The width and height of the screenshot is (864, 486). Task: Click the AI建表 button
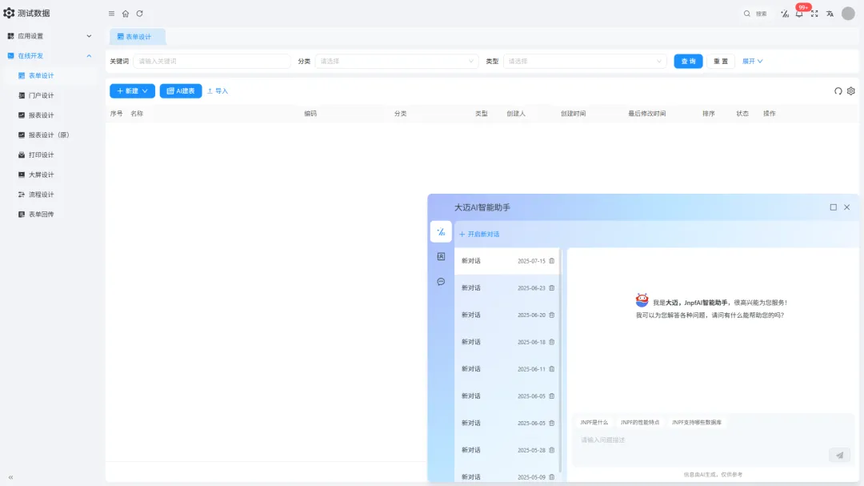coord(181,91)
